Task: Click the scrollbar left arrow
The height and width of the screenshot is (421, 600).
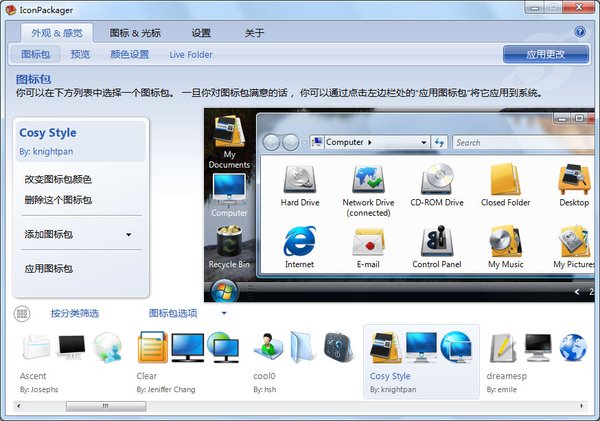Action: coord(19,406)
